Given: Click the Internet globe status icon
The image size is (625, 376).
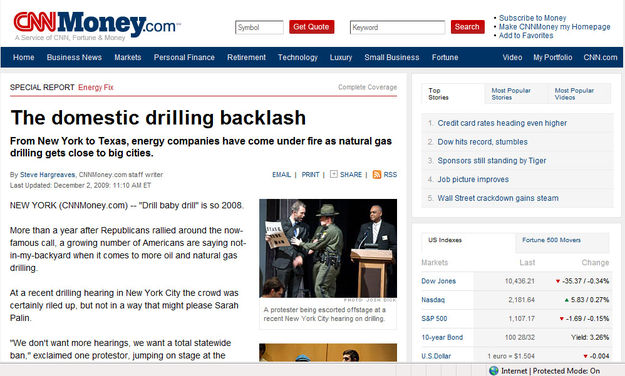Looking at the screenshot, I should [x=494, y=371].
